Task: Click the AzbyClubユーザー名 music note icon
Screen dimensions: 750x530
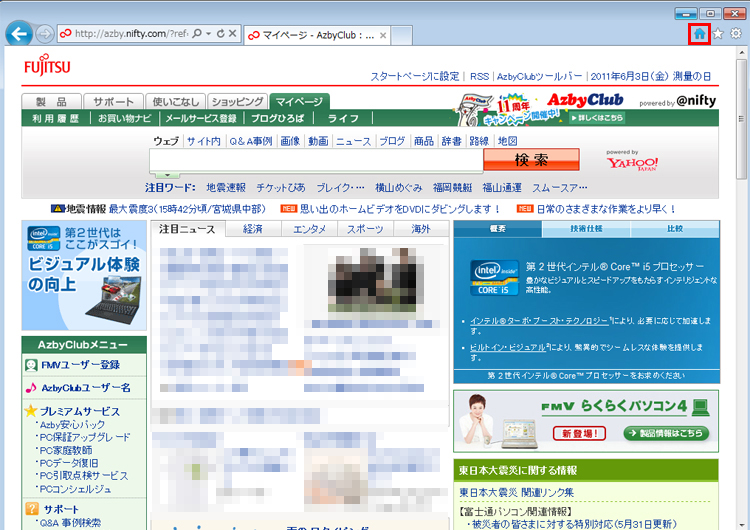Action: click(x=31, y=387)
